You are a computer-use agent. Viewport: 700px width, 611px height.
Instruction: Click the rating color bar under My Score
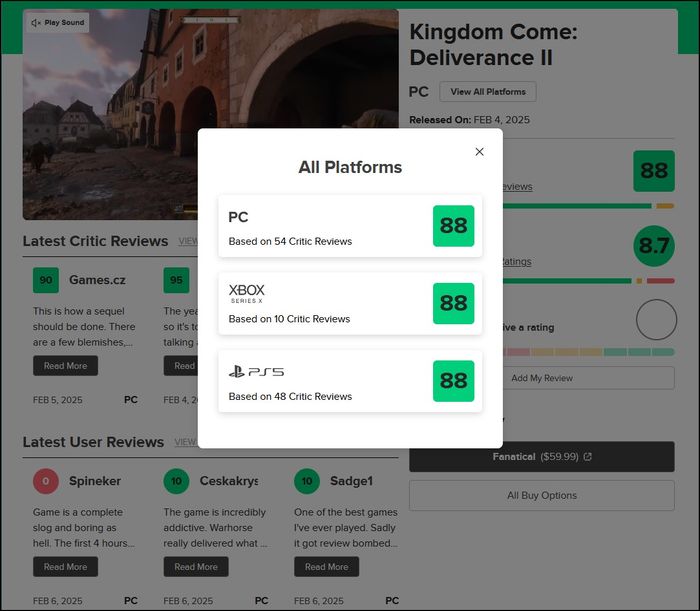point(589,352)
